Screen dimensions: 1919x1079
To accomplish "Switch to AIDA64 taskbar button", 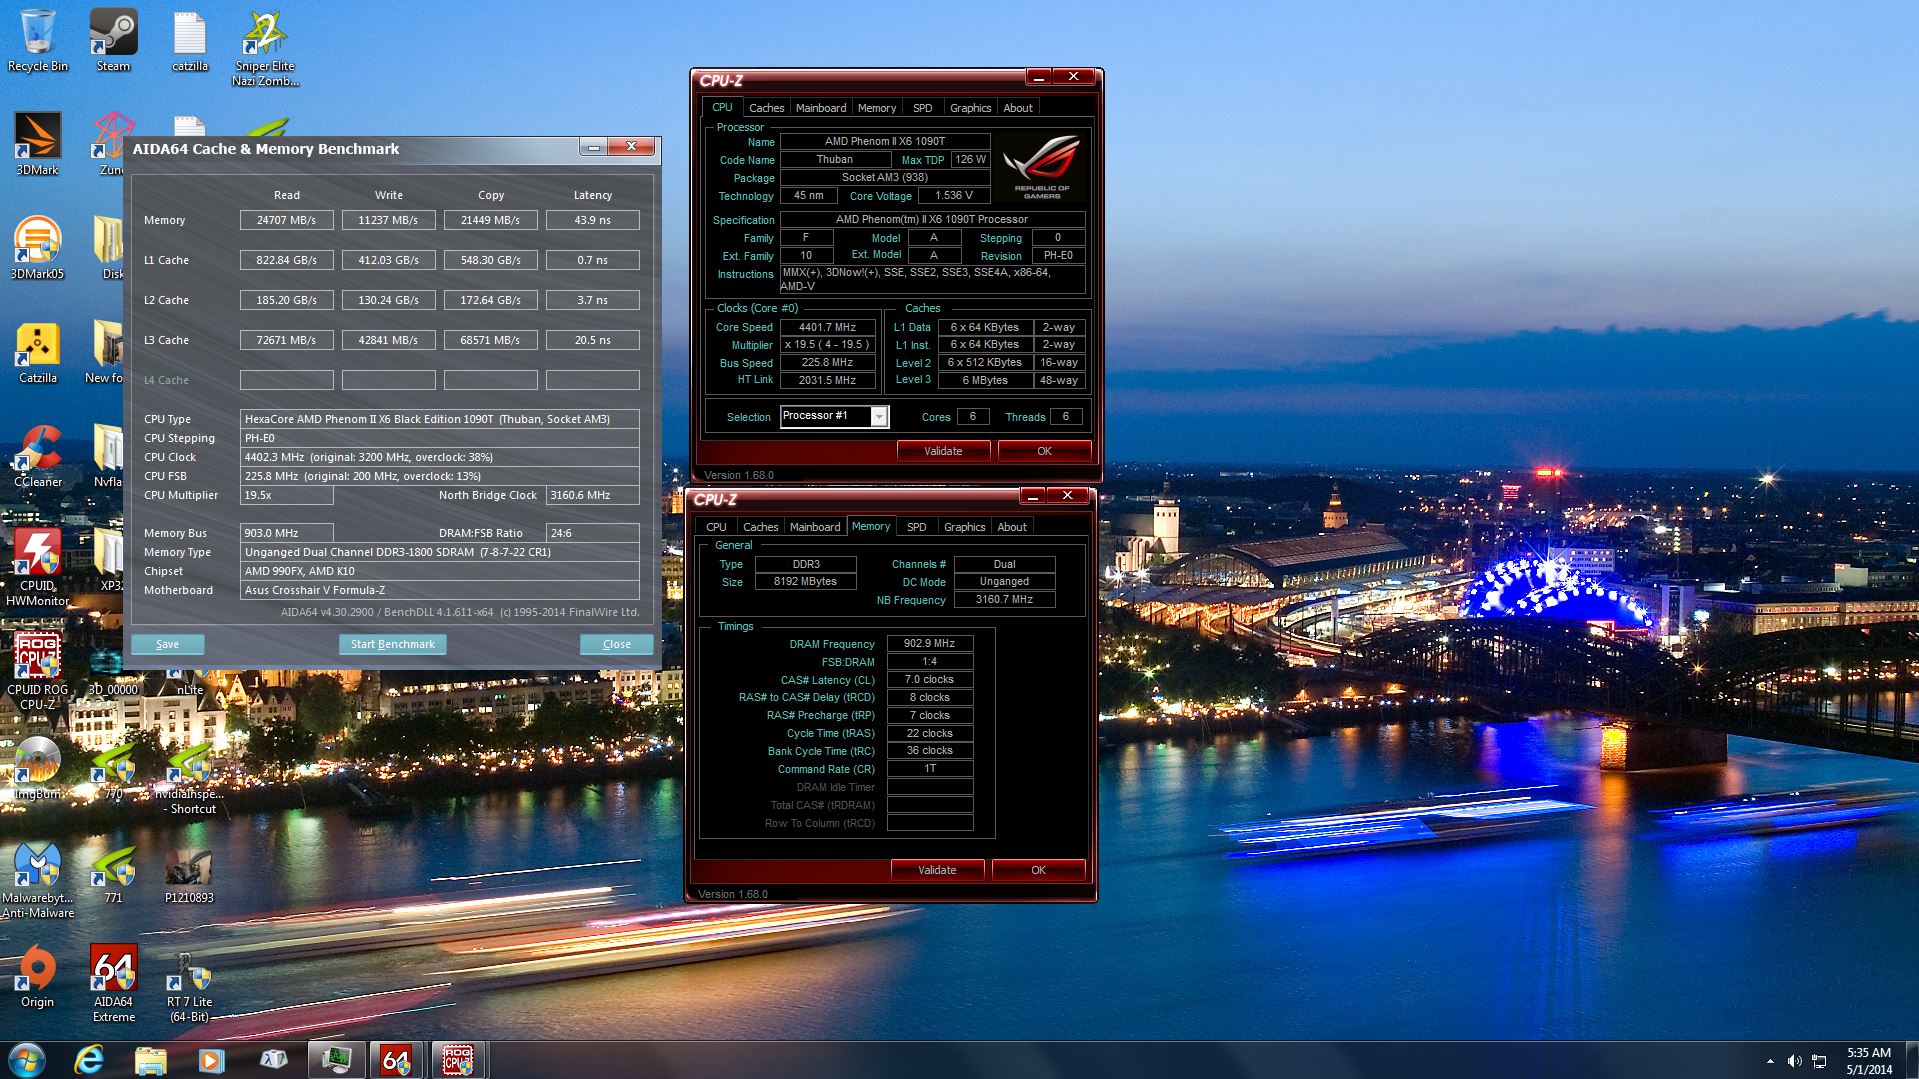I will 396,1059.
